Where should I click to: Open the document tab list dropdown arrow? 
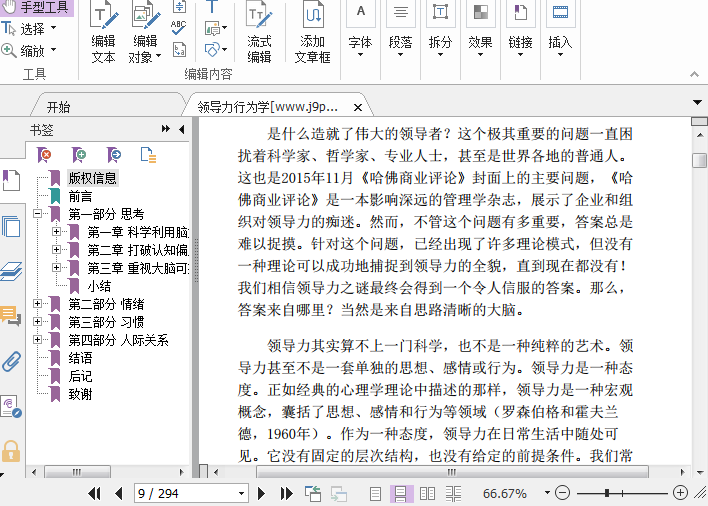697,103
